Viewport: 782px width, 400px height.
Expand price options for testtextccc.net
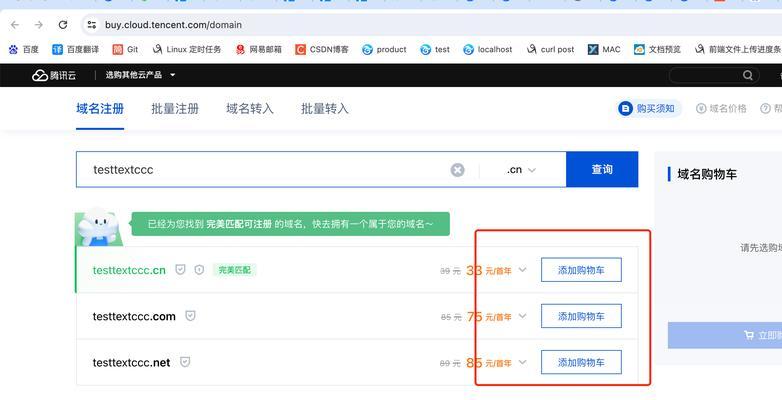(522, 362)
